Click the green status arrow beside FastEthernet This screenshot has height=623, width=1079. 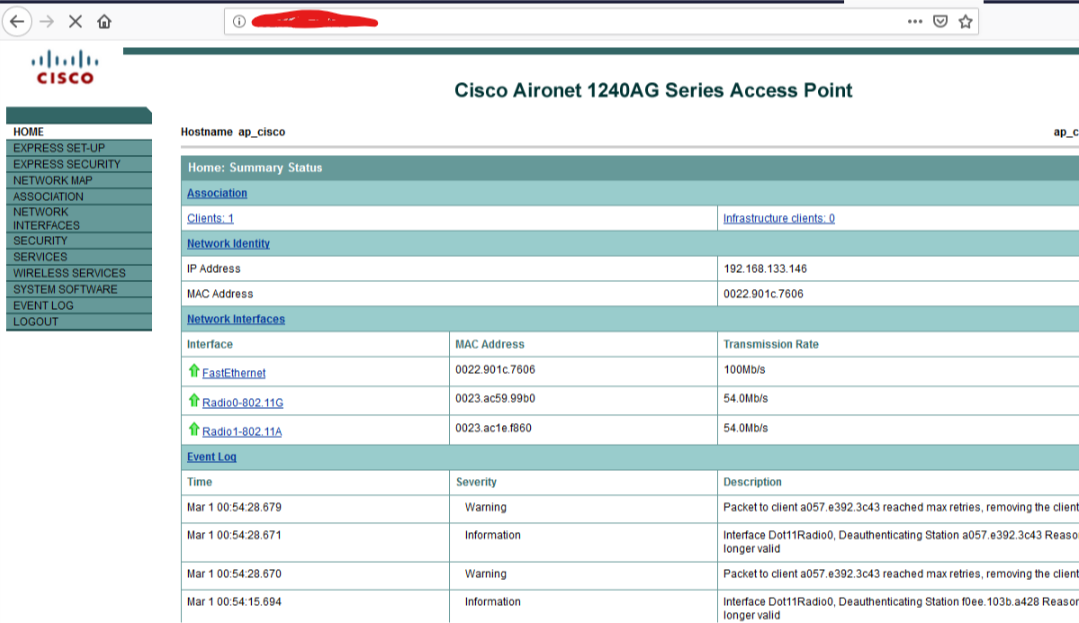tap(196, 372)
